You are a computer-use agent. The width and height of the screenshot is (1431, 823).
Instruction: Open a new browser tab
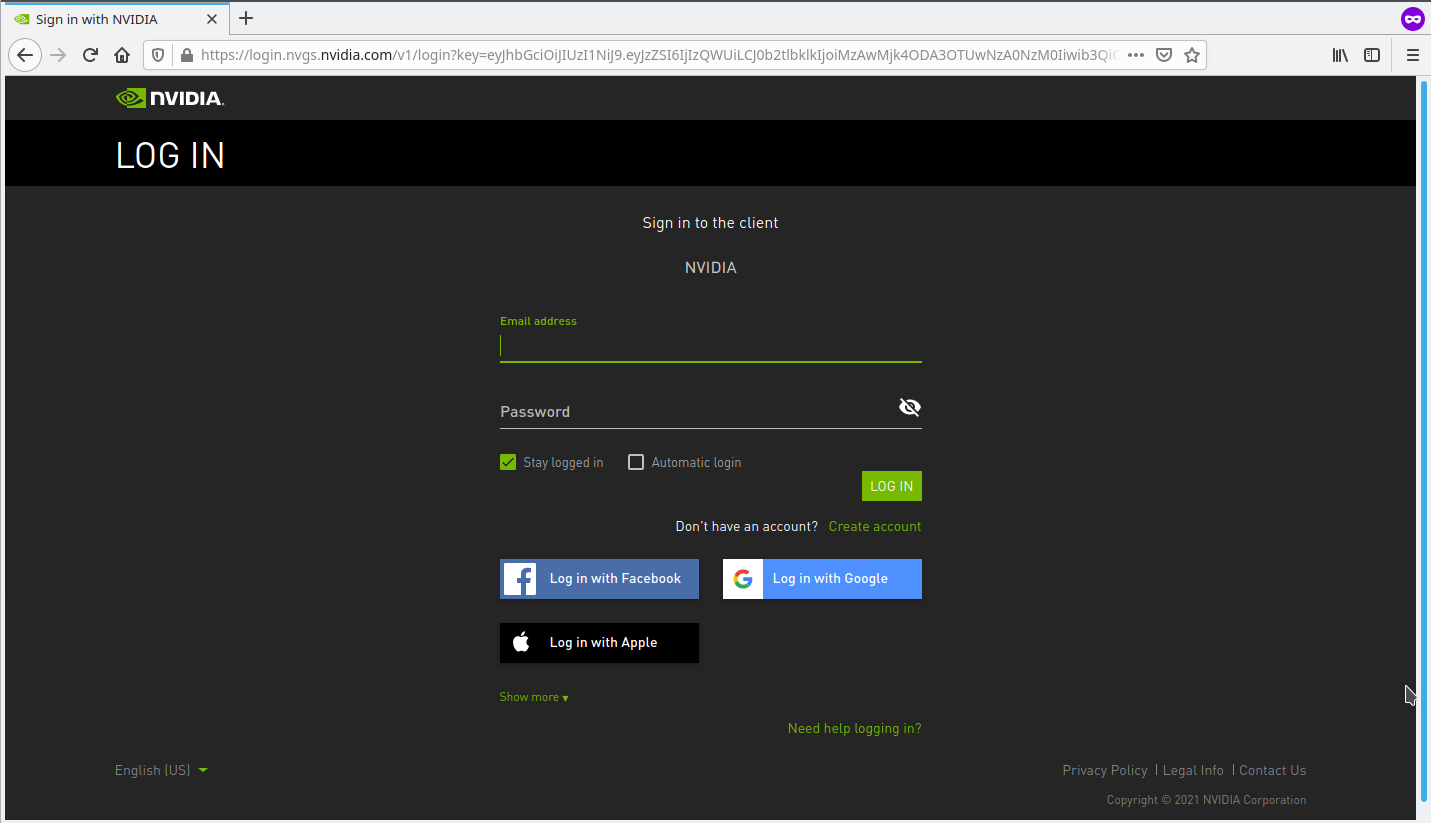tap(246, 18)
